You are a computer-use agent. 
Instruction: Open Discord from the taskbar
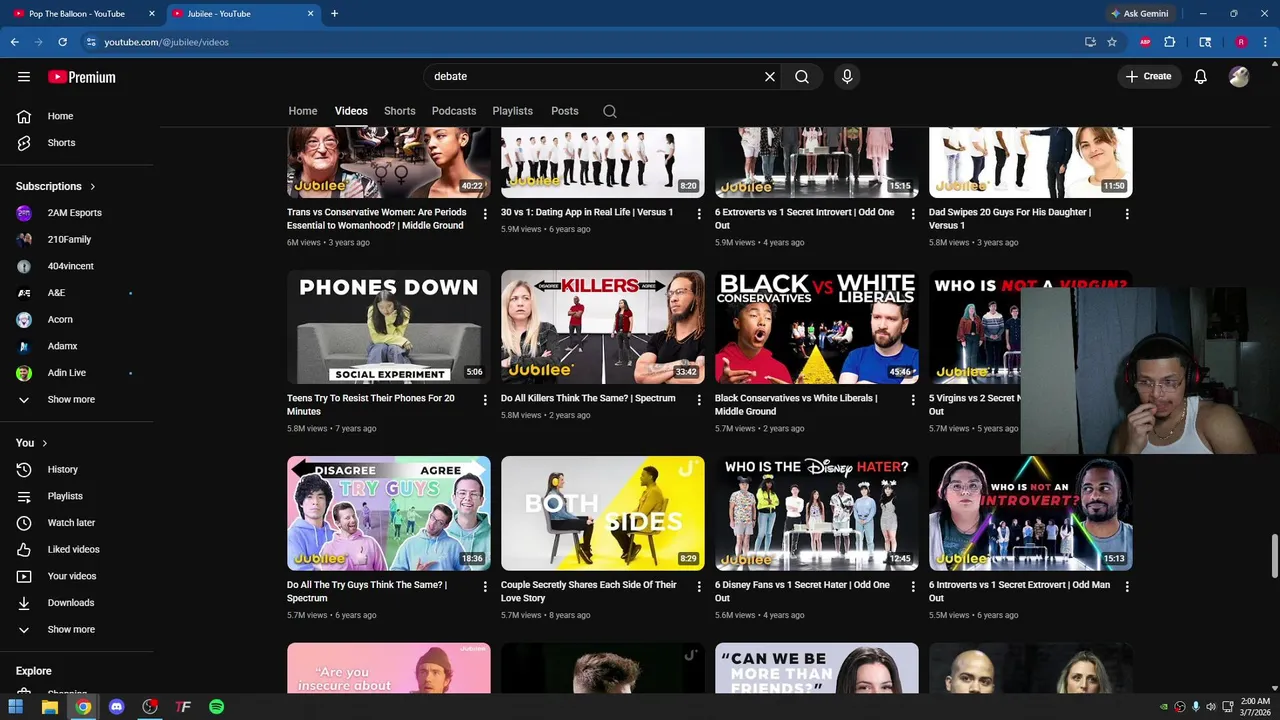click(116, 706)
